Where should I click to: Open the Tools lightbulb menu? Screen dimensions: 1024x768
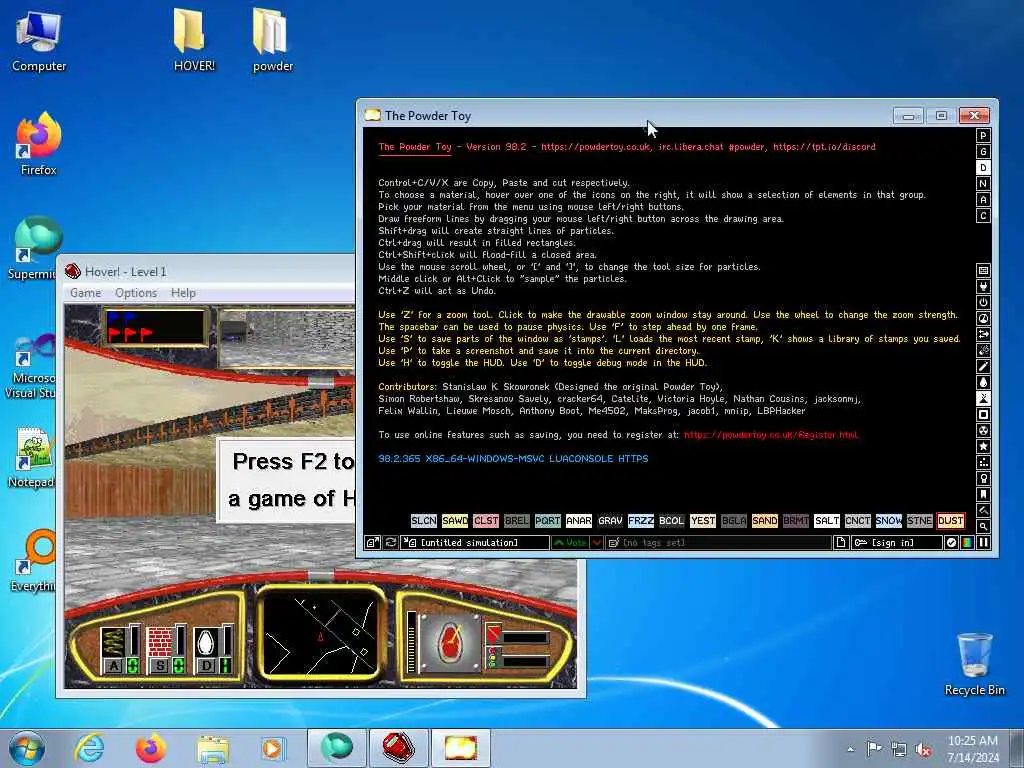coord(983,478)
